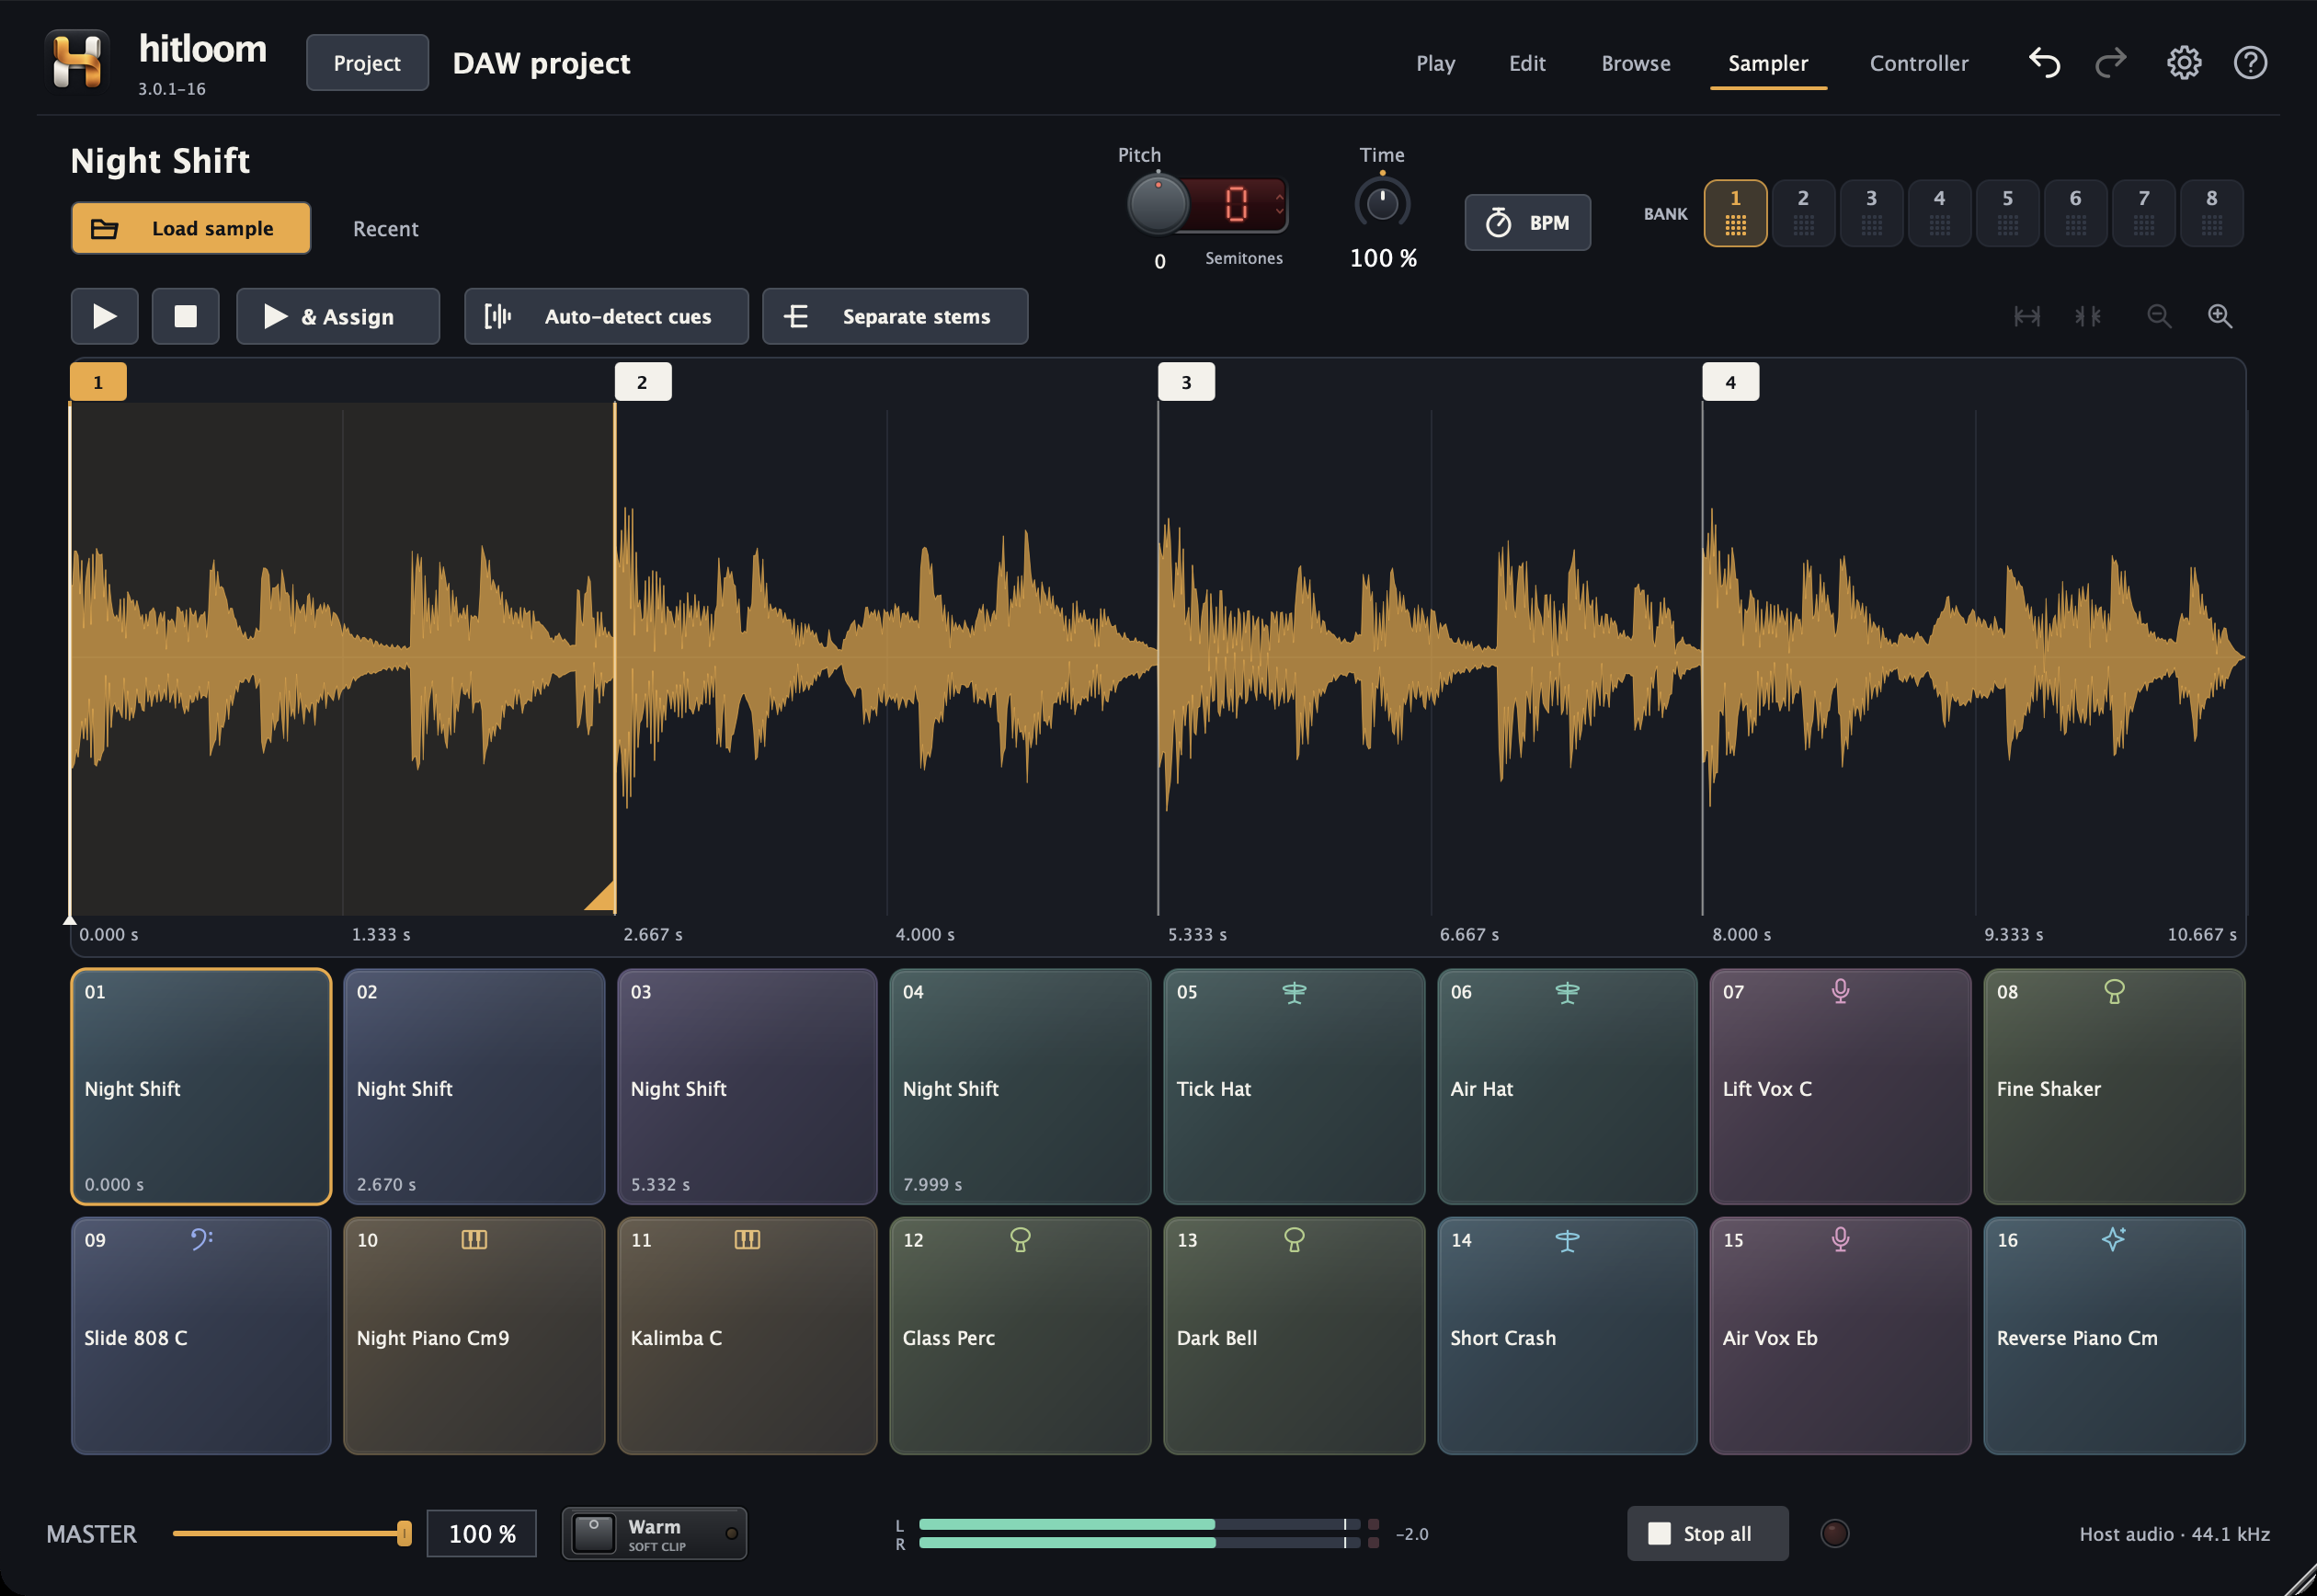
Task: Click the record indicator next to Stop all
Action: 1834,1533
